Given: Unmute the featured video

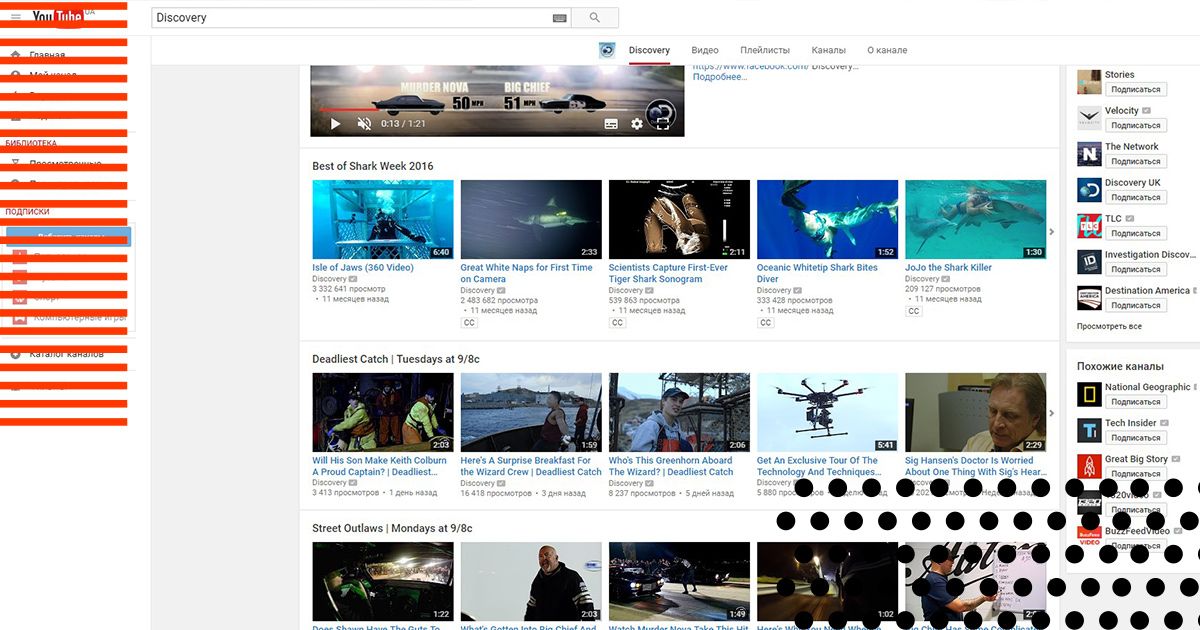Looking at the screenshot, I should pyautogui.click(x=364, y=124).
